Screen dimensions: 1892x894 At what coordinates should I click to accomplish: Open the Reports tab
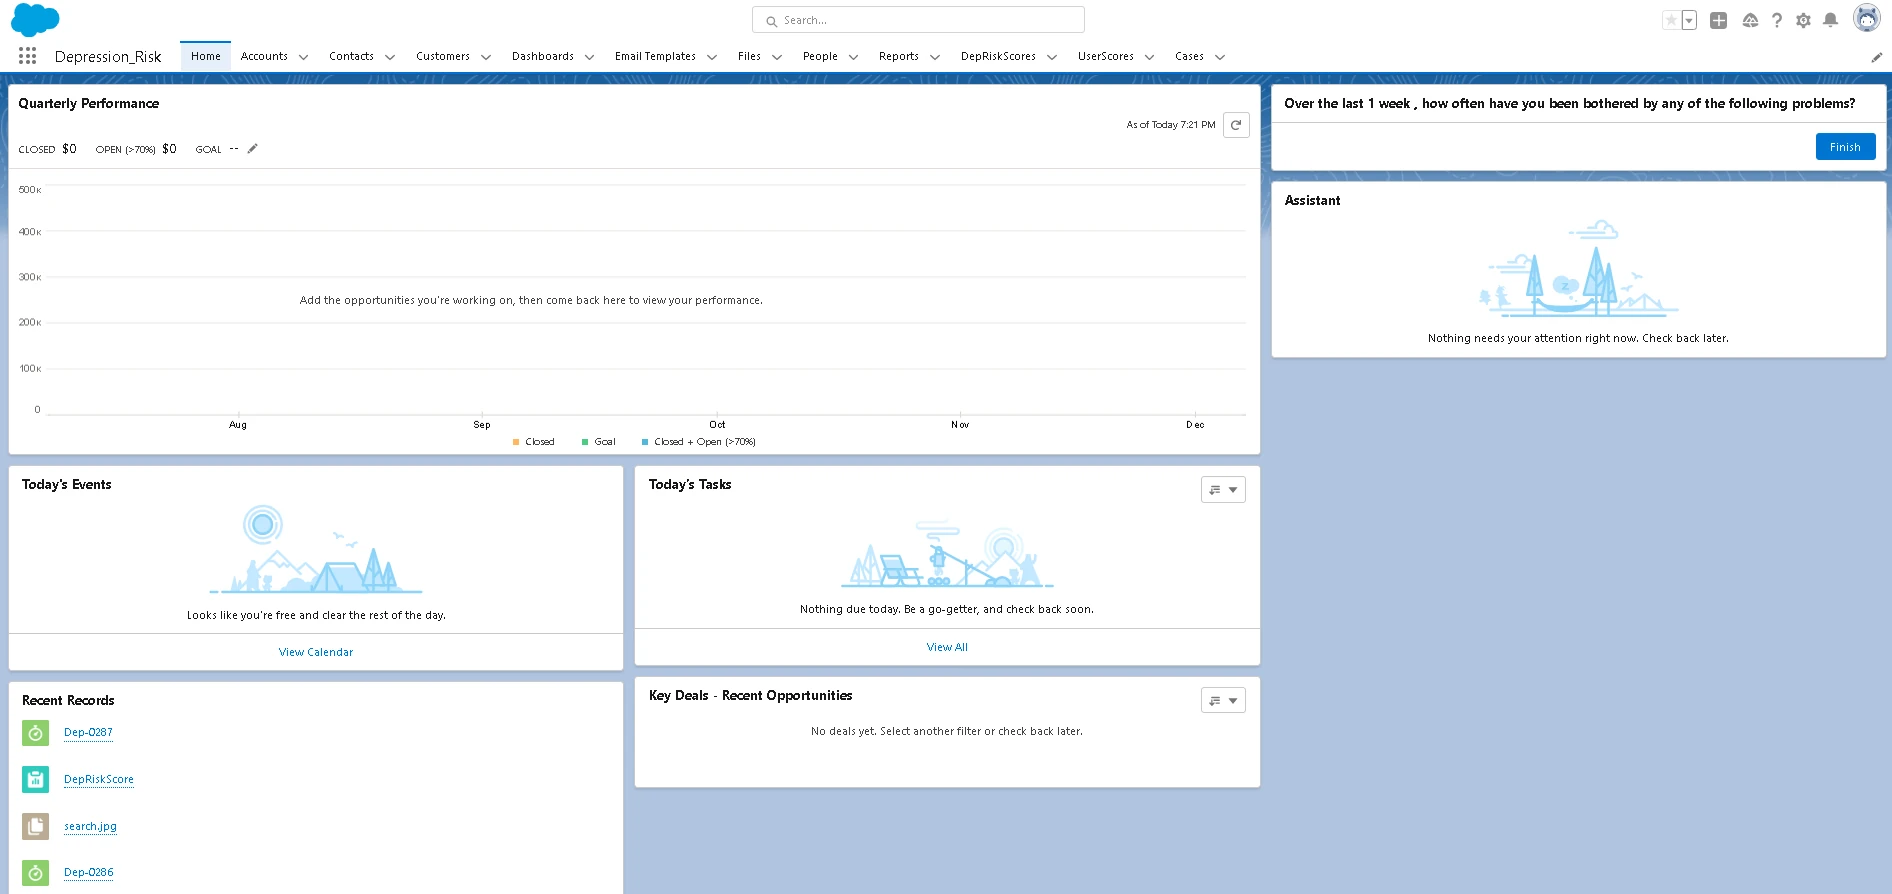898,56
